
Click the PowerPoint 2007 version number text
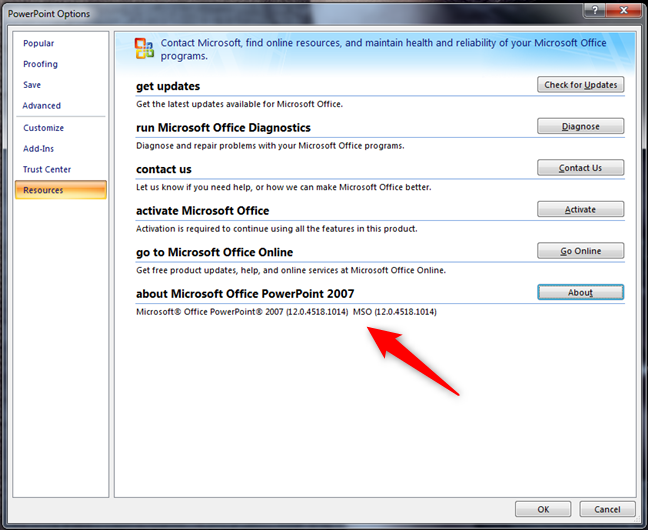(242, 312)
